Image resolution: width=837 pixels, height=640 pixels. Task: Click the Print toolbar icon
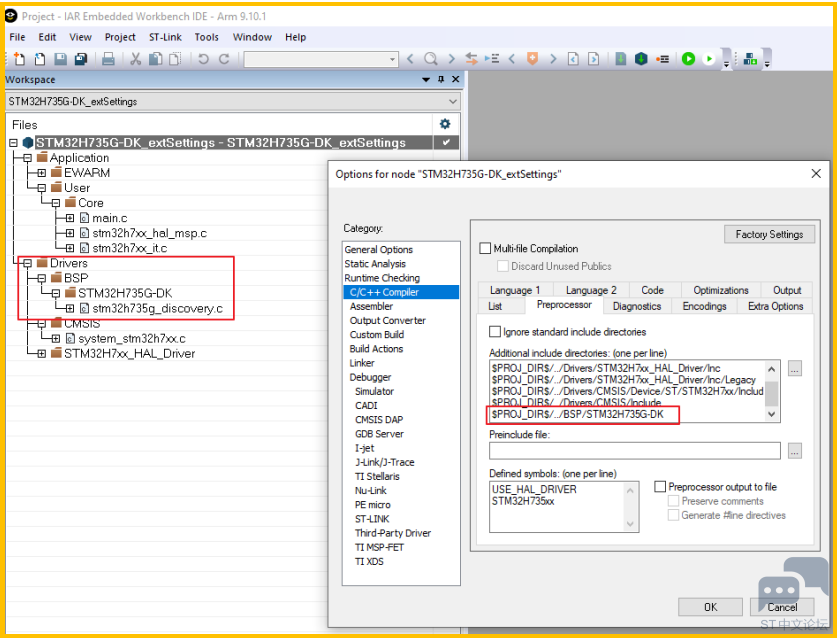(x=108, y=59)
